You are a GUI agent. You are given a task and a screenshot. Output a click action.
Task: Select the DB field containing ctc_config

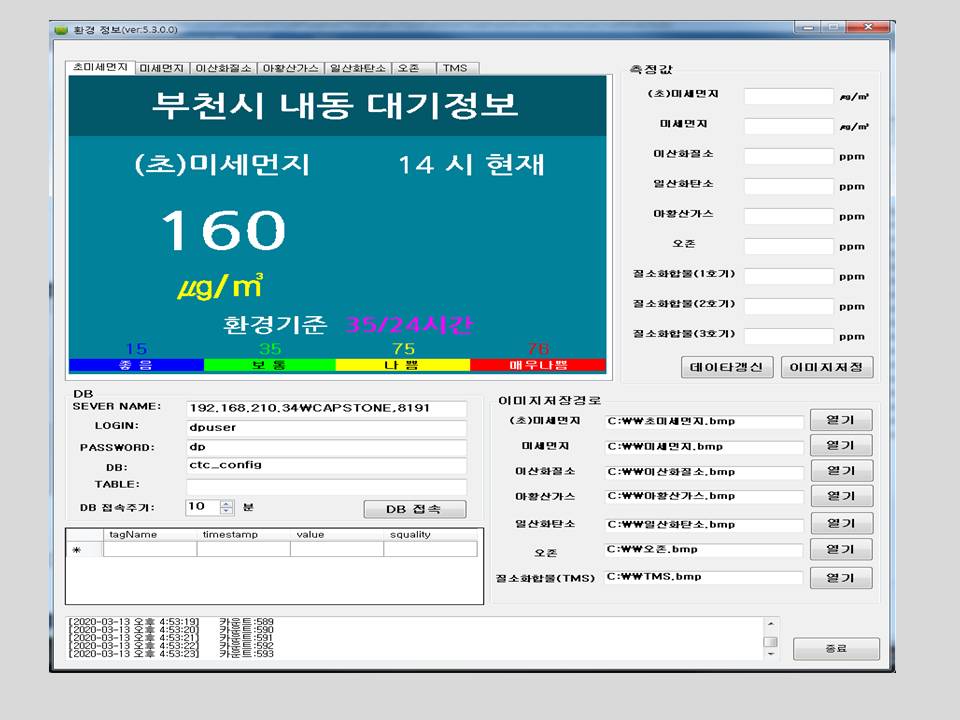[x=326, y=465]
